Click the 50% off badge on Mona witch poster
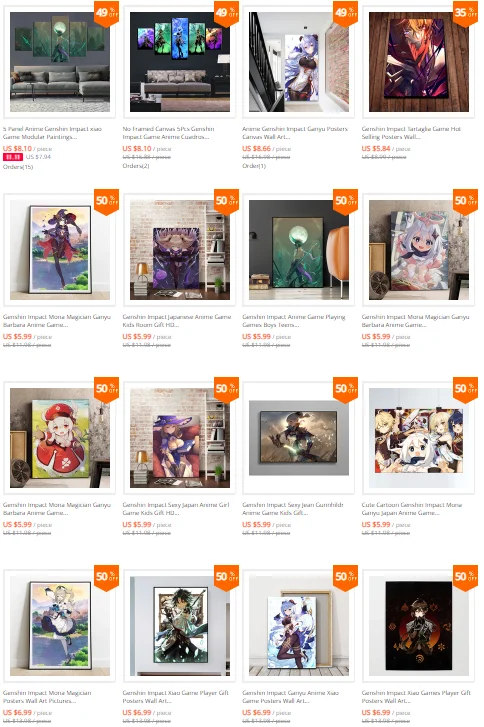This screenshot has height=727, width=484. pos(107,202)
